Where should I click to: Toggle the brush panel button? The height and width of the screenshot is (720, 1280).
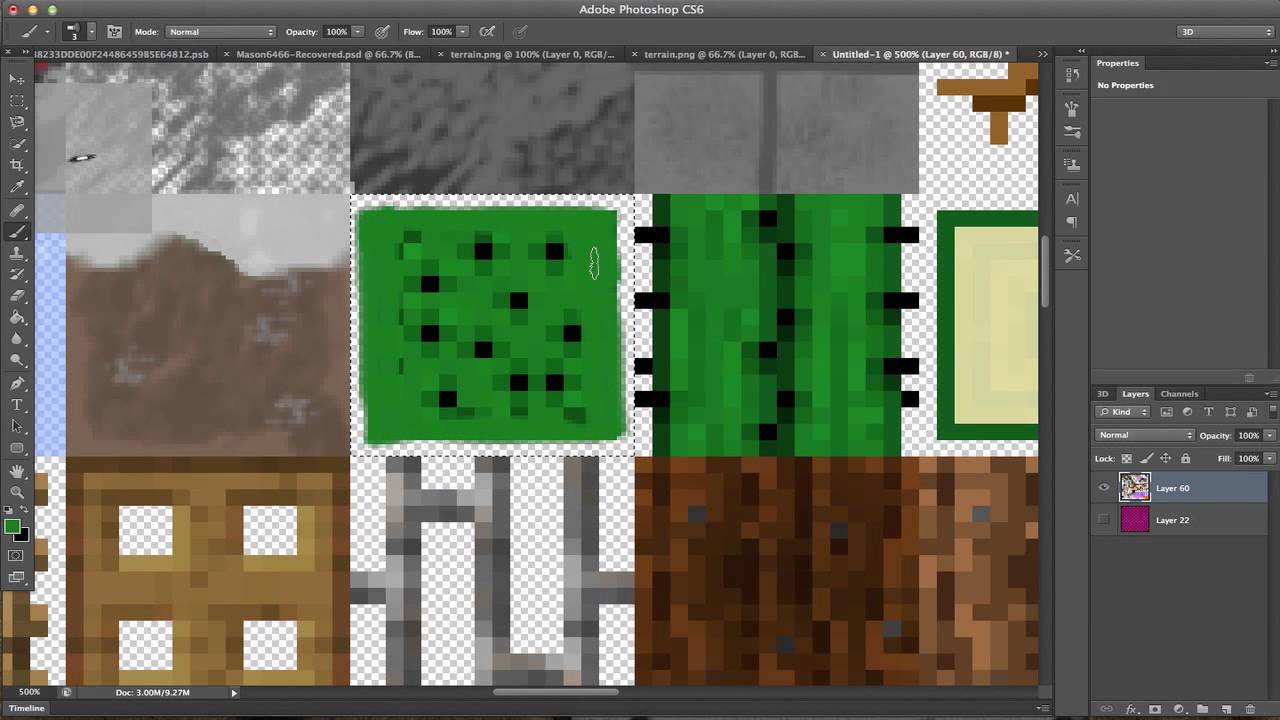click(115, 32)
